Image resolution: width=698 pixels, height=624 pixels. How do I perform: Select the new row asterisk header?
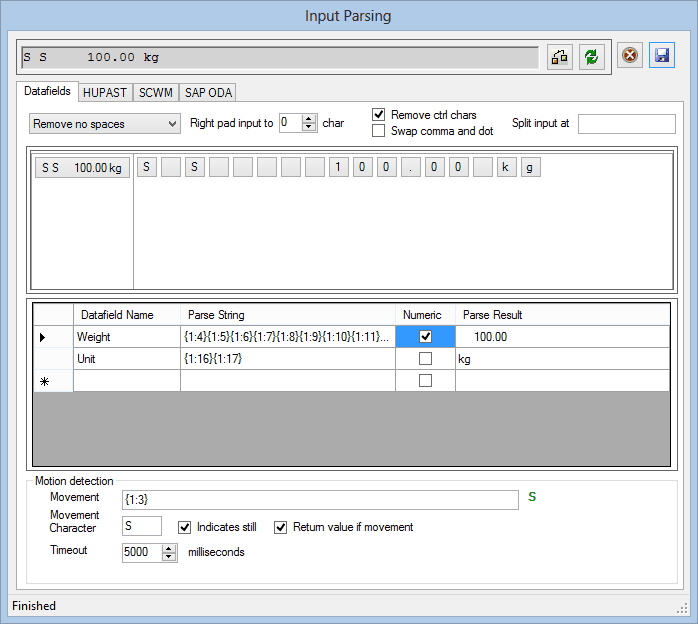coord(53,381)
